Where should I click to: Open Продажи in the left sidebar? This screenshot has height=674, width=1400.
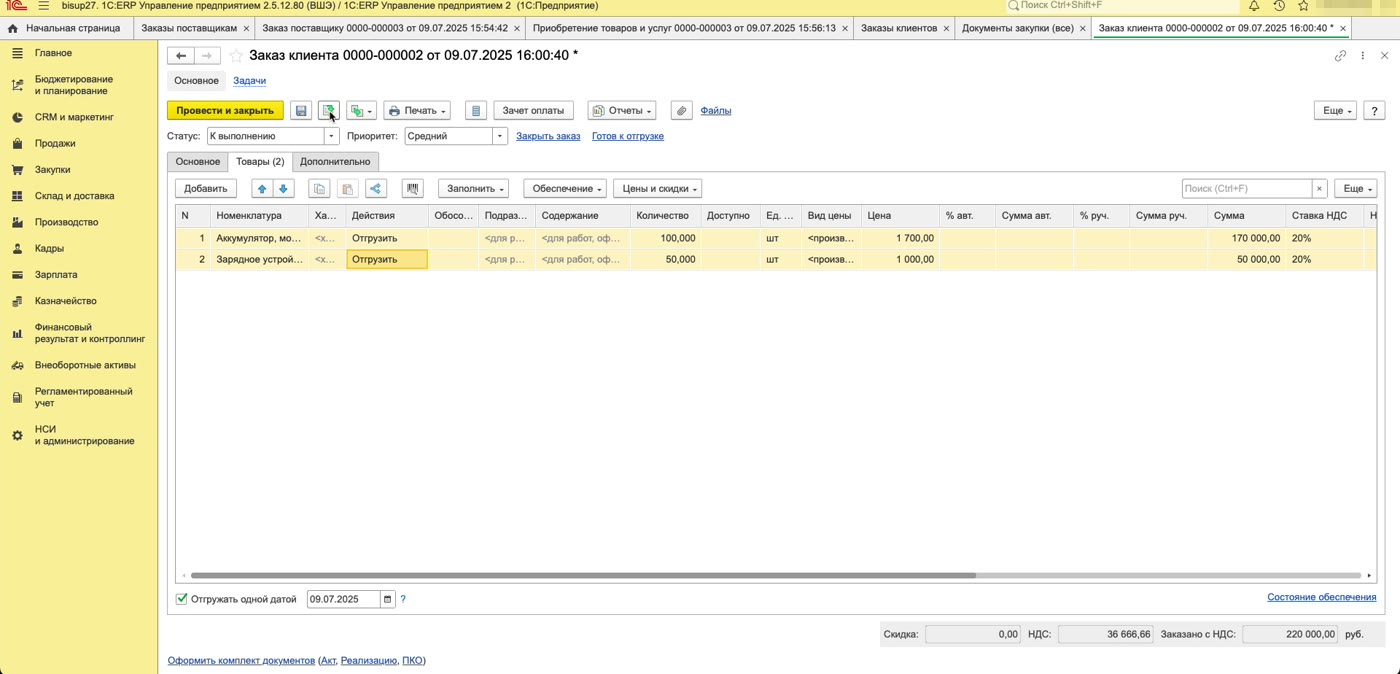(x=55, y=143)
